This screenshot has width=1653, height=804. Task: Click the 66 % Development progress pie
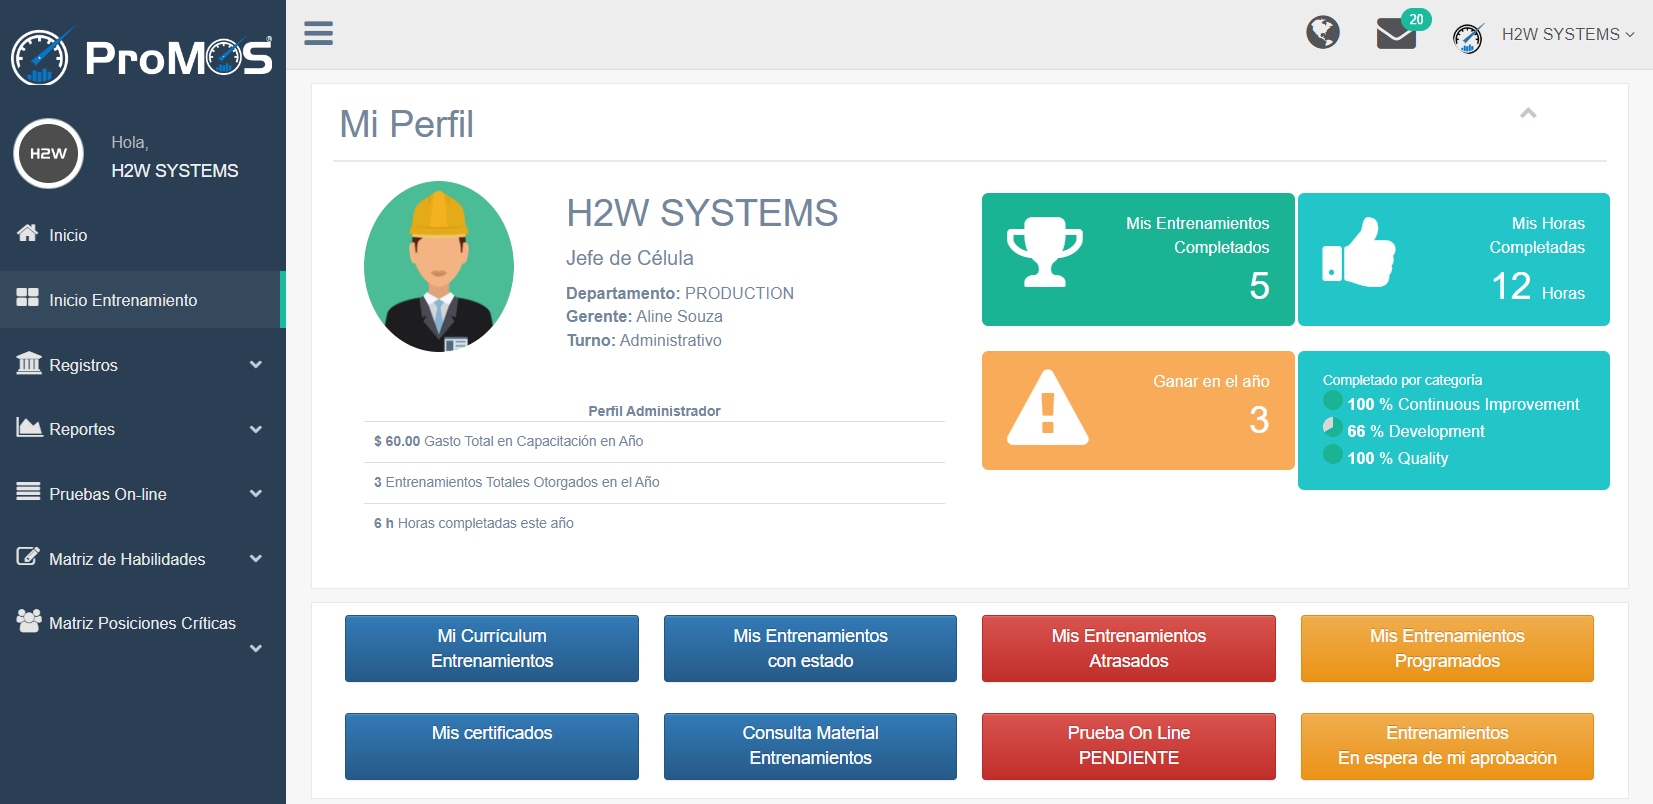(x=1332, y=427)
